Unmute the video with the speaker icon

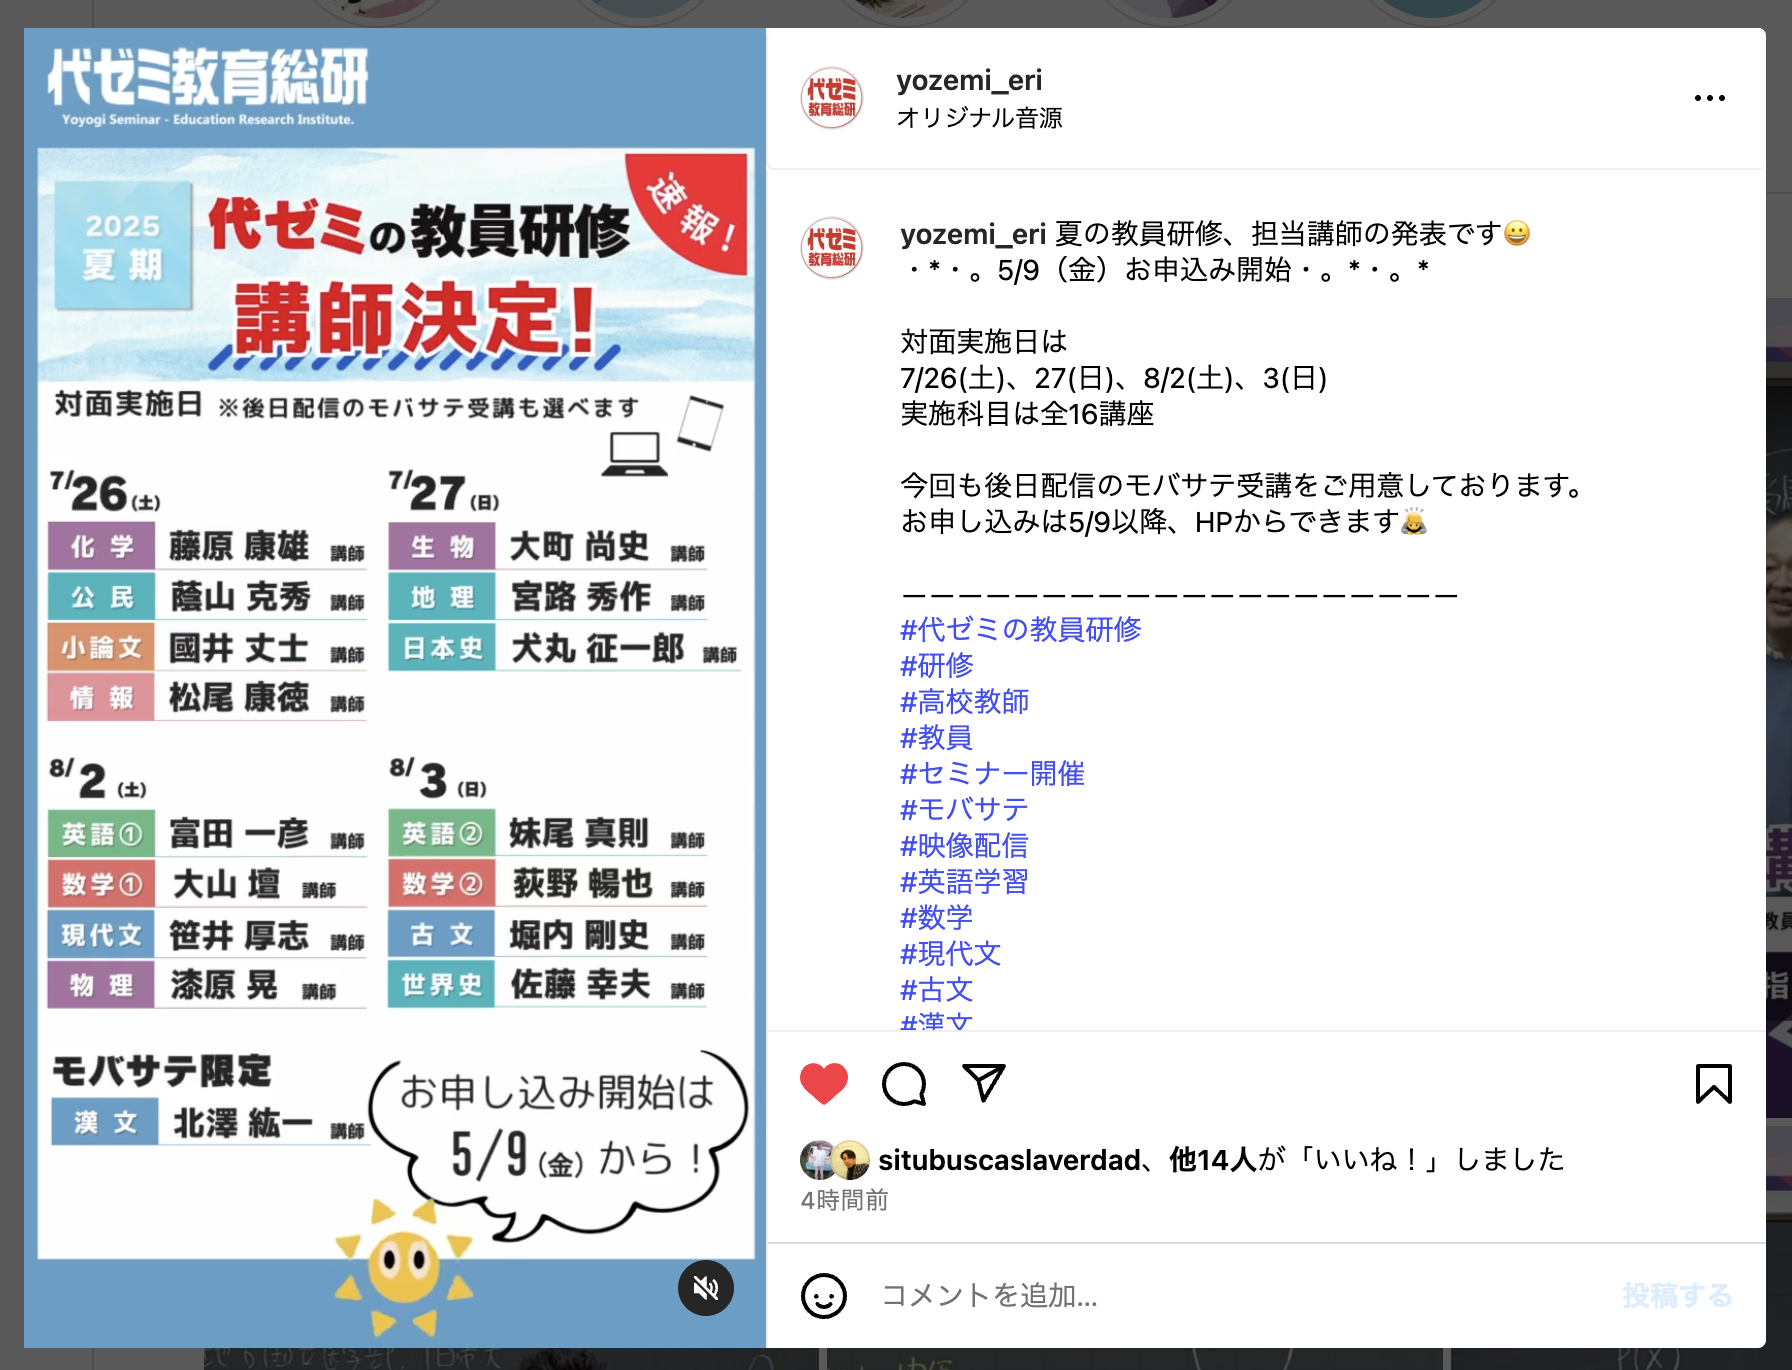[x=706, y=1288]
